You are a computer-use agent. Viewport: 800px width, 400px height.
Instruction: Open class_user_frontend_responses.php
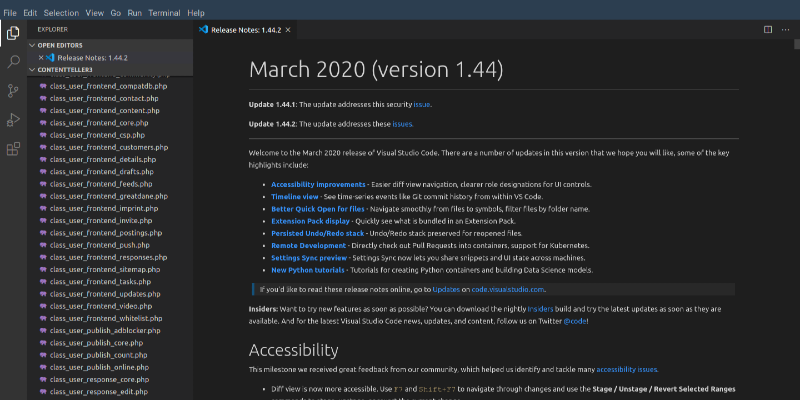click(110, 258)
